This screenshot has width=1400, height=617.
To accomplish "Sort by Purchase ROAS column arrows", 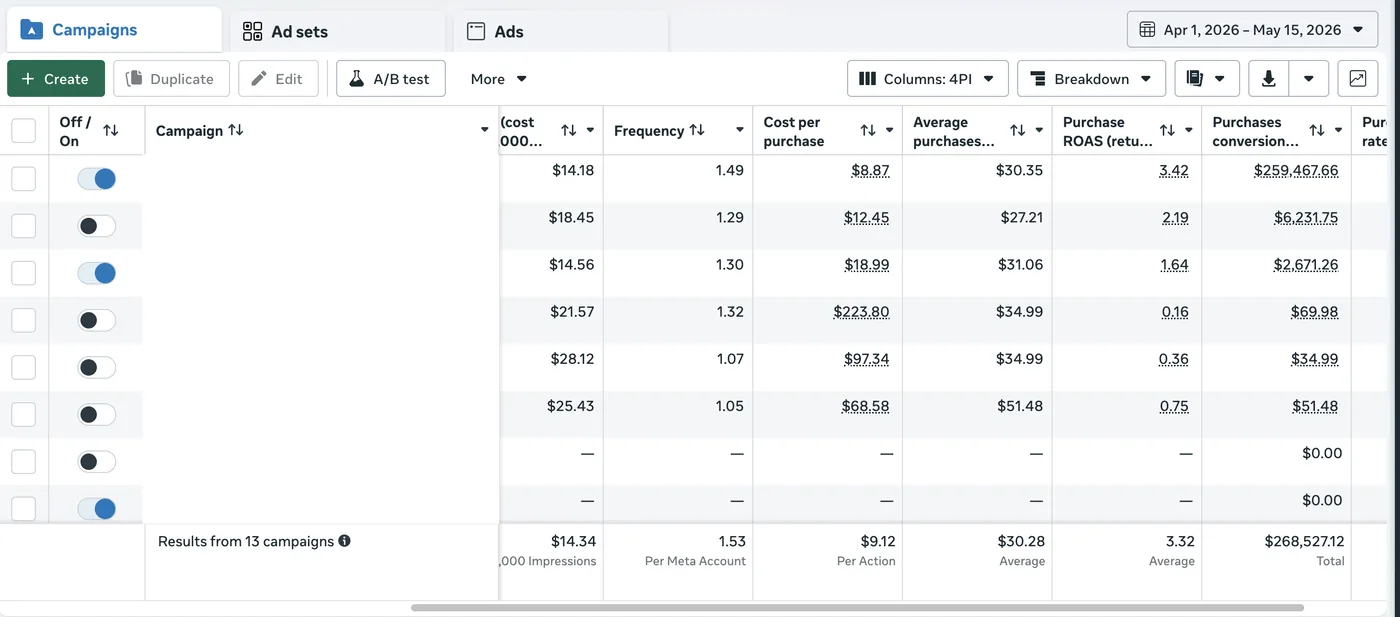I will pyautogui.click(x=1167, y=131).
